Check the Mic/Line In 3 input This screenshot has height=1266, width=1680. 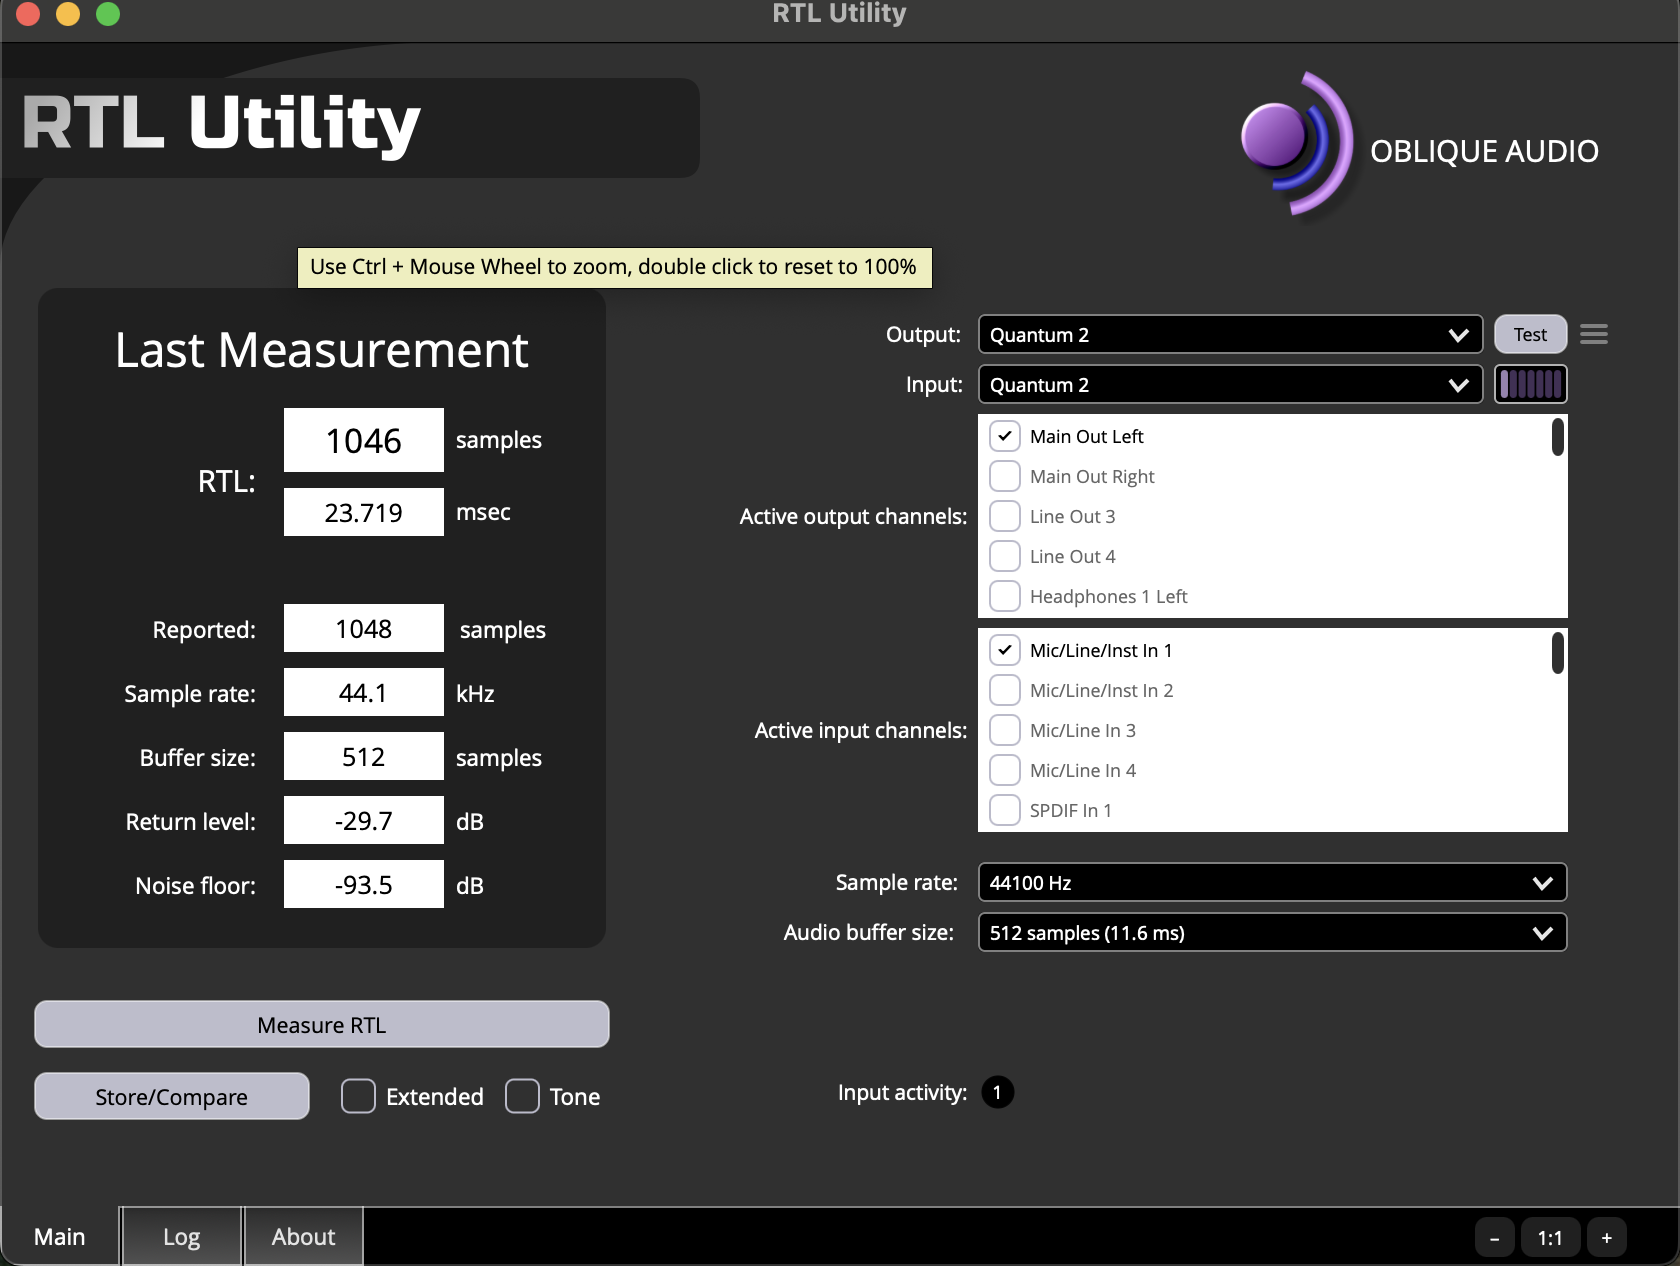(1004, 730)
